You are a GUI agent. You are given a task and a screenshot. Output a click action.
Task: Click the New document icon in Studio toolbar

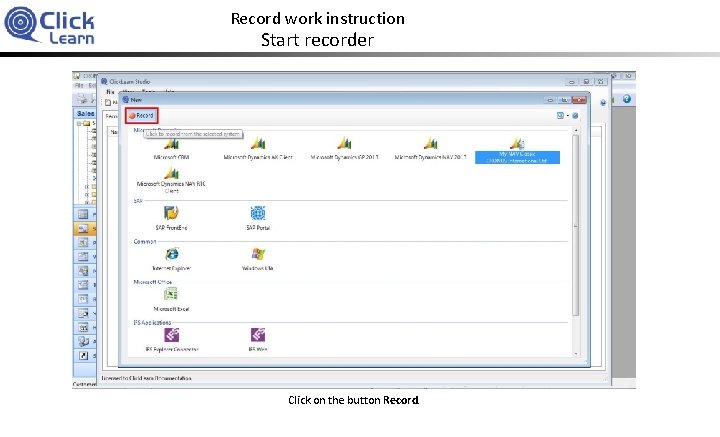(108, 102)
